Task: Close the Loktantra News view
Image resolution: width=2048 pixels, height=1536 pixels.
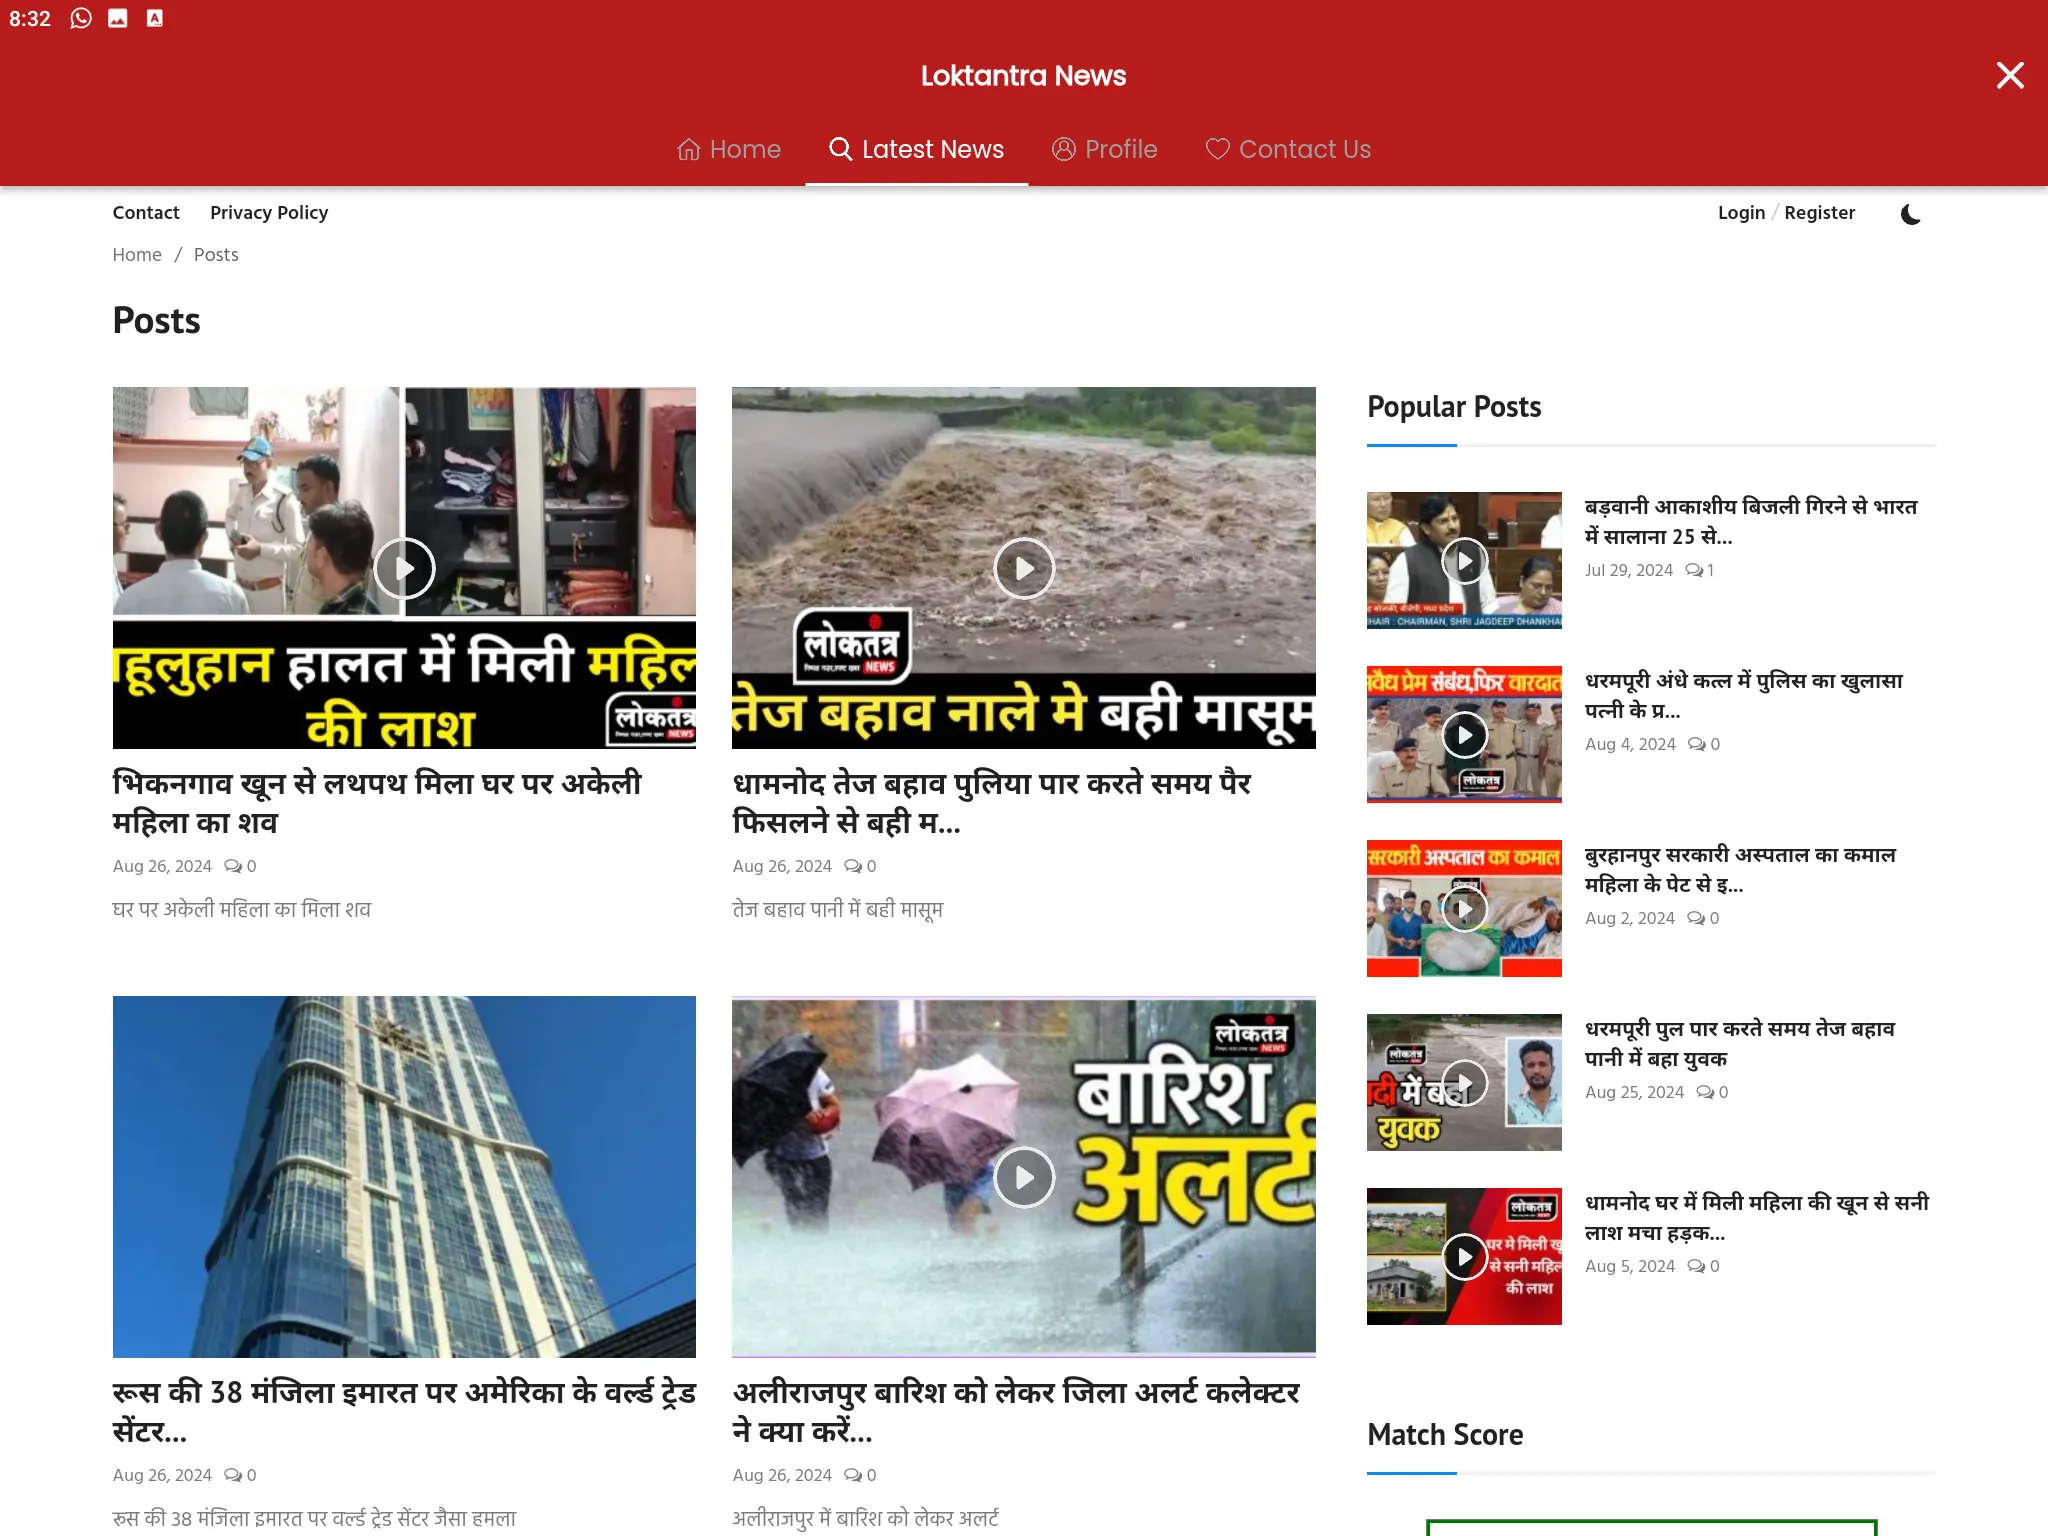Action: 2010,76
